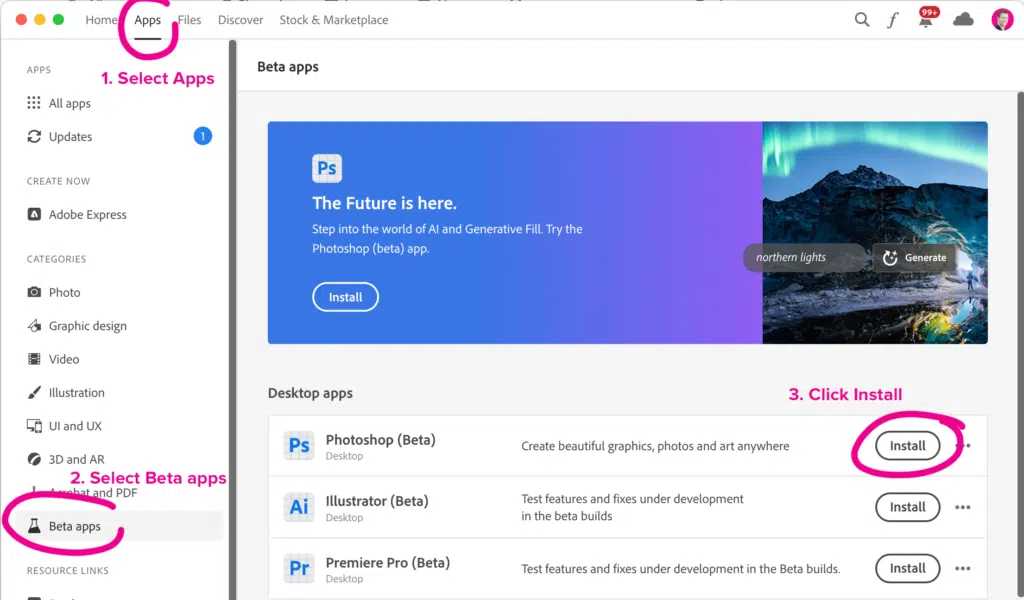The image size is (1024, 600).
Task: Select the 3D and AR category icon
Action: (x=35, y=459)
